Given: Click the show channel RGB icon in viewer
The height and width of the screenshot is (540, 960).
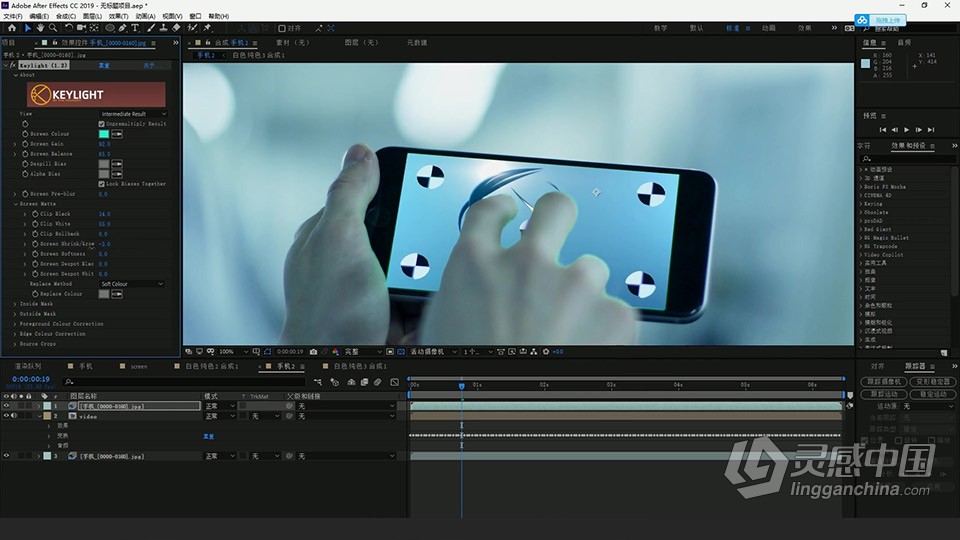Looking at the screenshot, I should [336, 352].
